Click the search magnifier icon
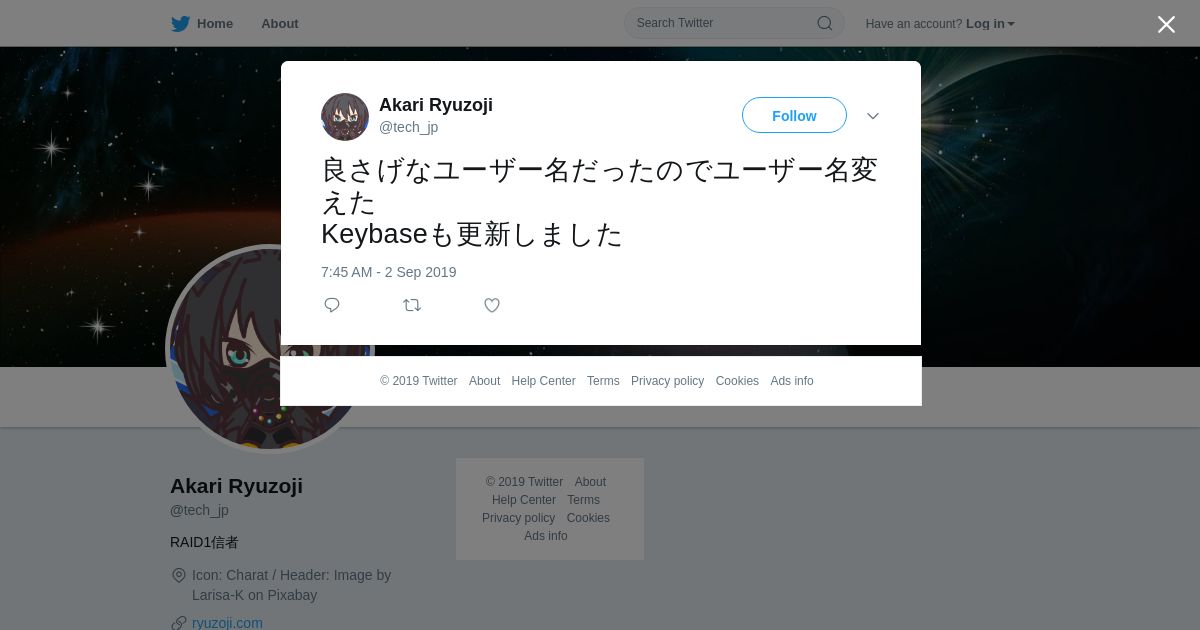This screenshot has height=630, width=1200. tap(825, 23)
